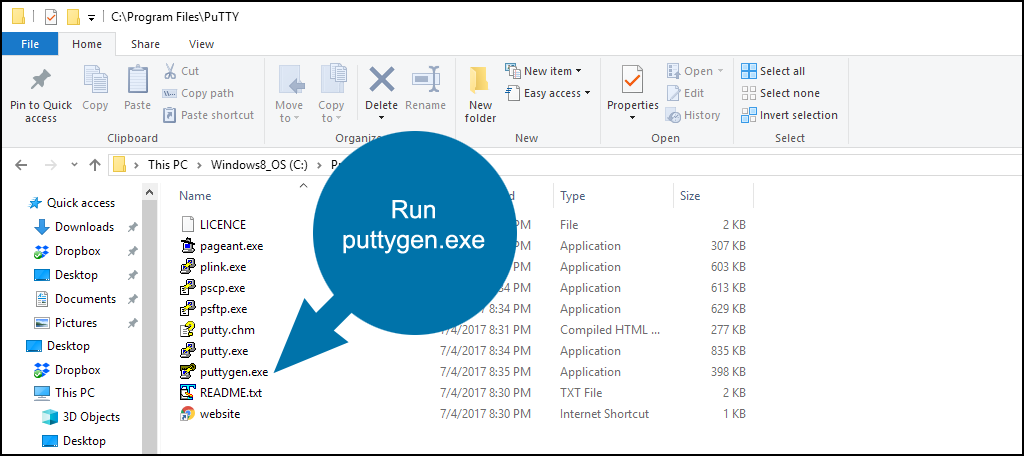Click the puttygen.exe key icon

[x=188, y=372]
